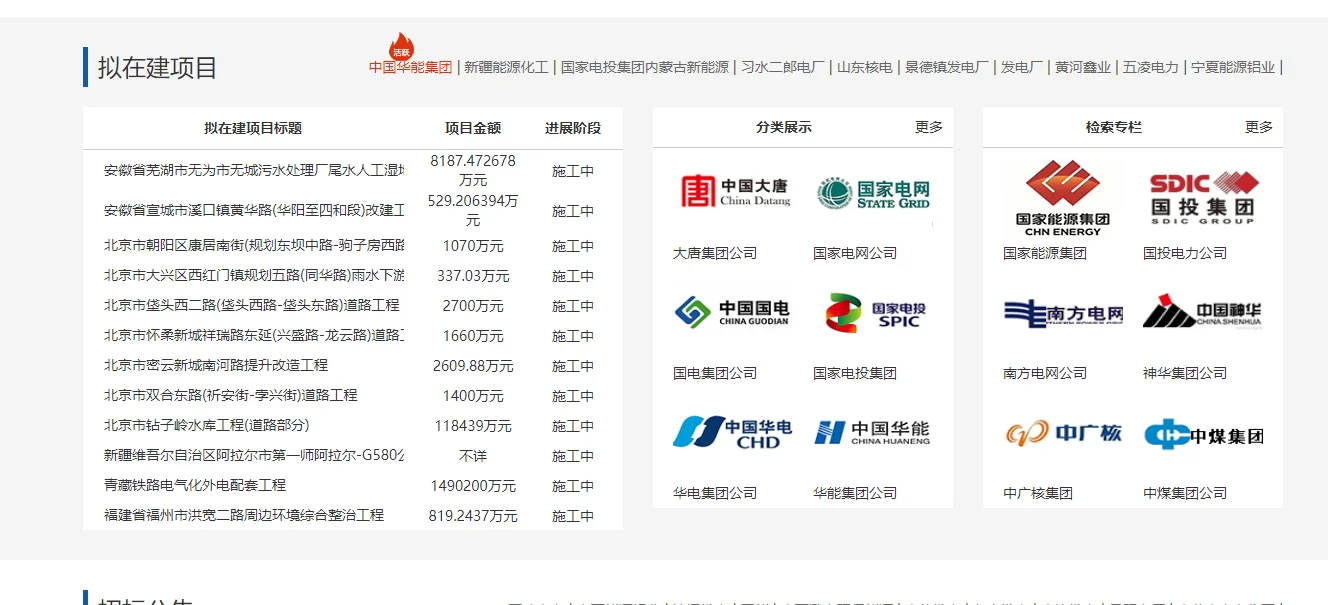The height and width of the screenshot is (605, 1328).
Task: Select the 黄河鑫业 tab
Action: point(1083,67)
